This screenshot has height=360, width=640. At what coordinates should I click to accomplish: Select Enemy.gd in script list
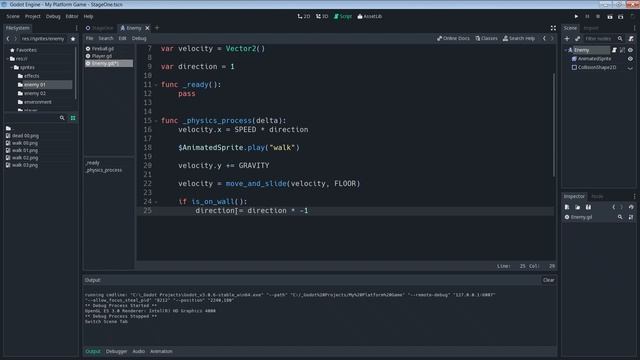[109, 63]
